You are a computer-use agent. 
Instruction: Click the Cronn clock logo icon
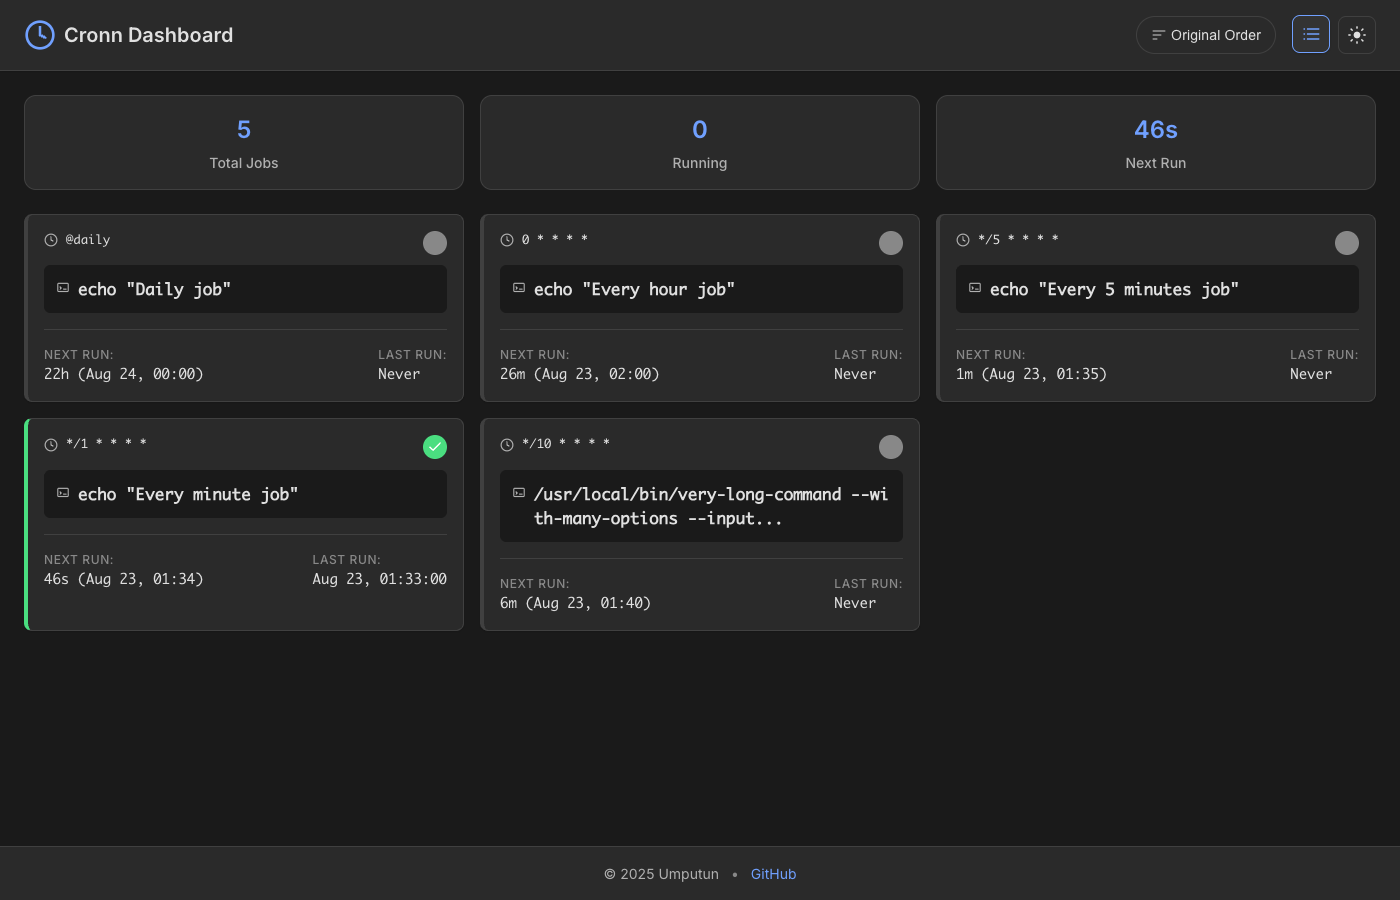39,35
